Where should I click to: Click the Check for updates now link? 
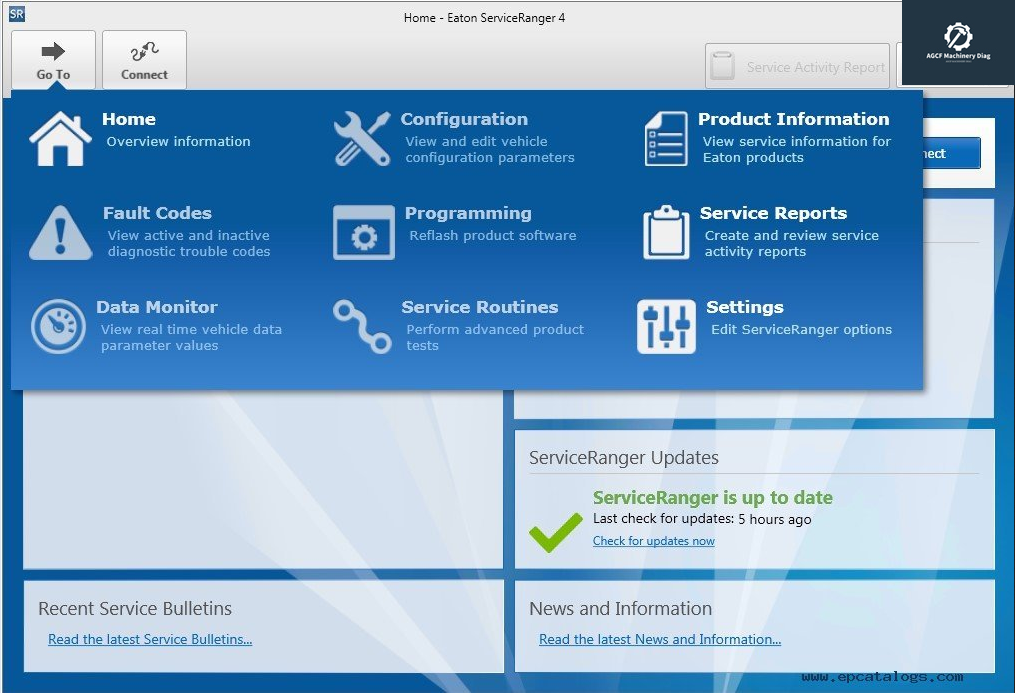tap(653, 541)
